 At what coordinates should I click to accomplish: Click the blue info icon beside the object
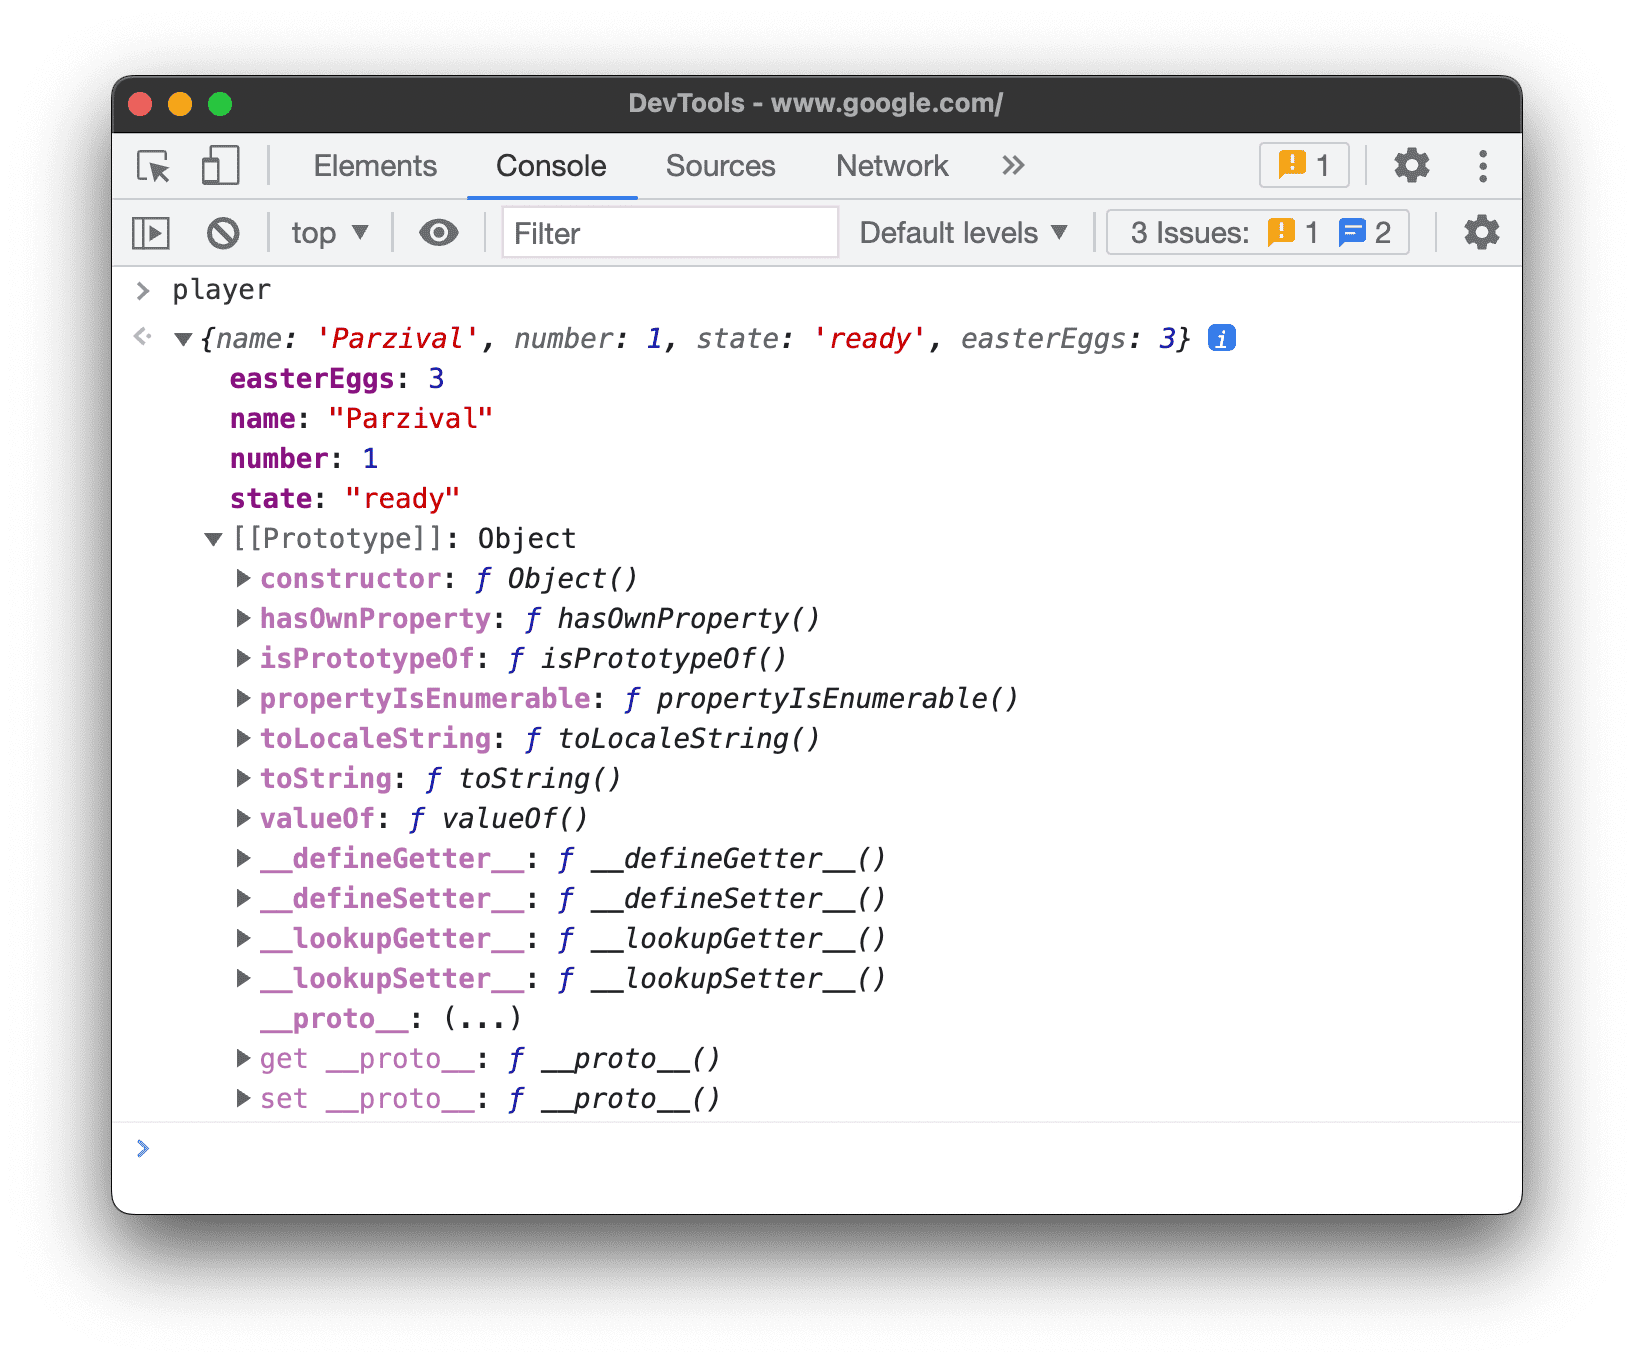(1221, 339)
